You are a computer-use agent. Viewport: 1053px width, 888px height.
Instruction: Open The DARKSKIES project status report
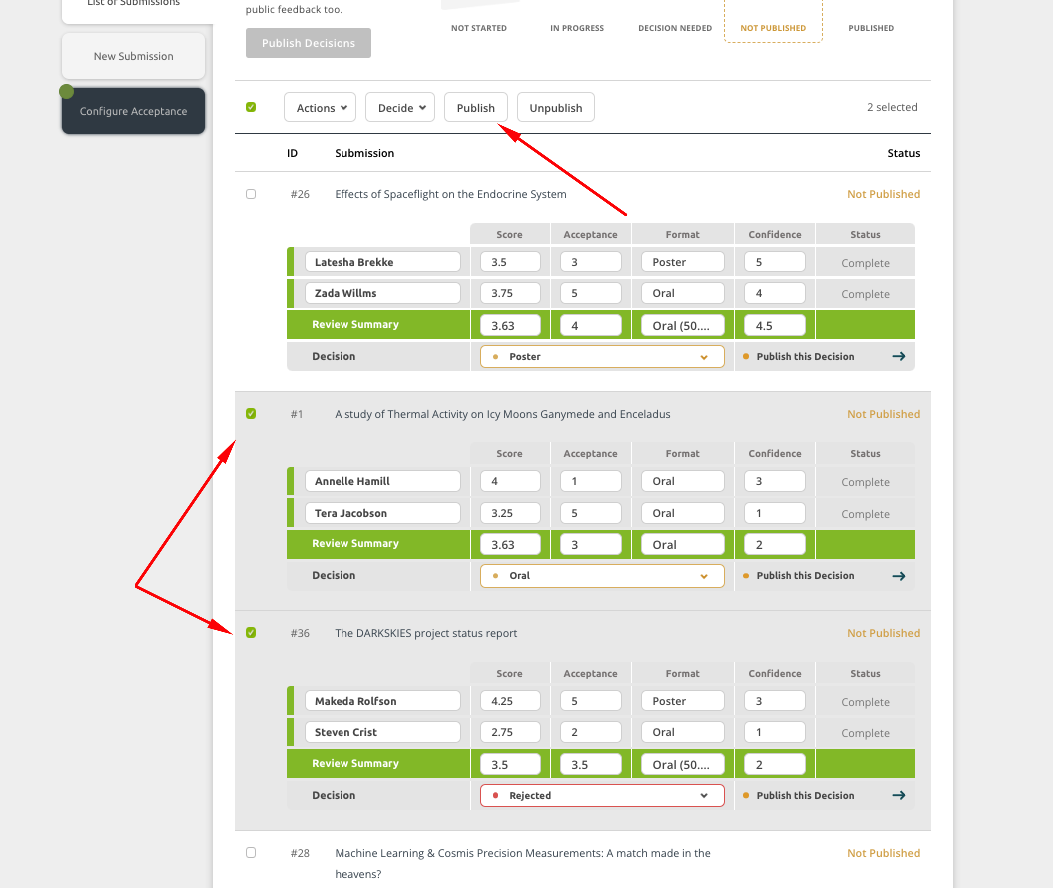pos(426,633)
